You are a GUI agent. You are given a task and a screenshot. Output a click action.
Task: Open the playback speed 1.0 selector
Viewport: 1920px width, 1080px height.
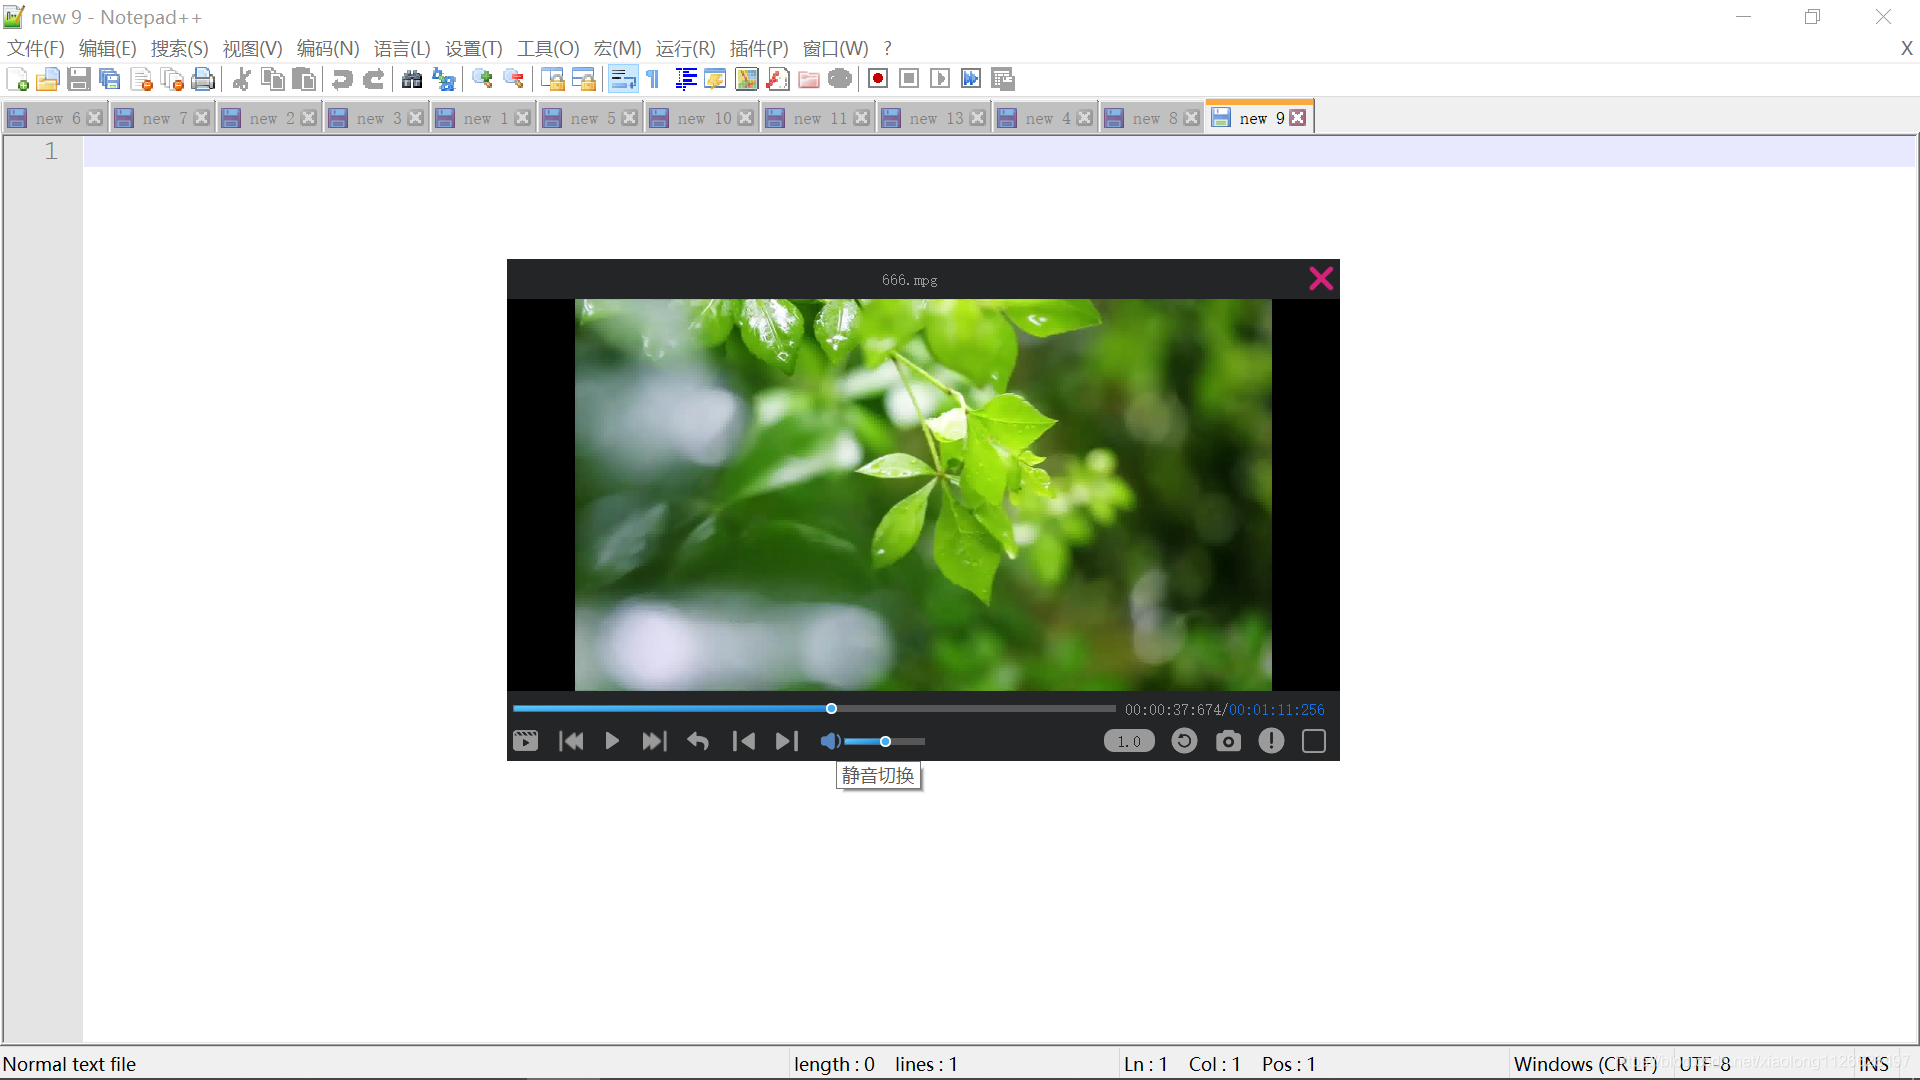[x=1129, y=741]
